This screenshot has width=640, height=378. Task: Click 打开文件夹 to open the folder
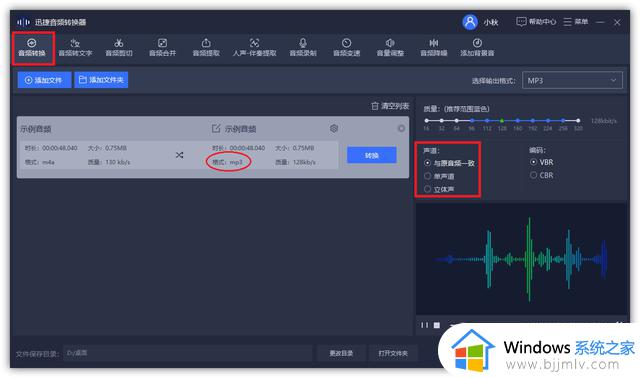[x=393, y=353]
